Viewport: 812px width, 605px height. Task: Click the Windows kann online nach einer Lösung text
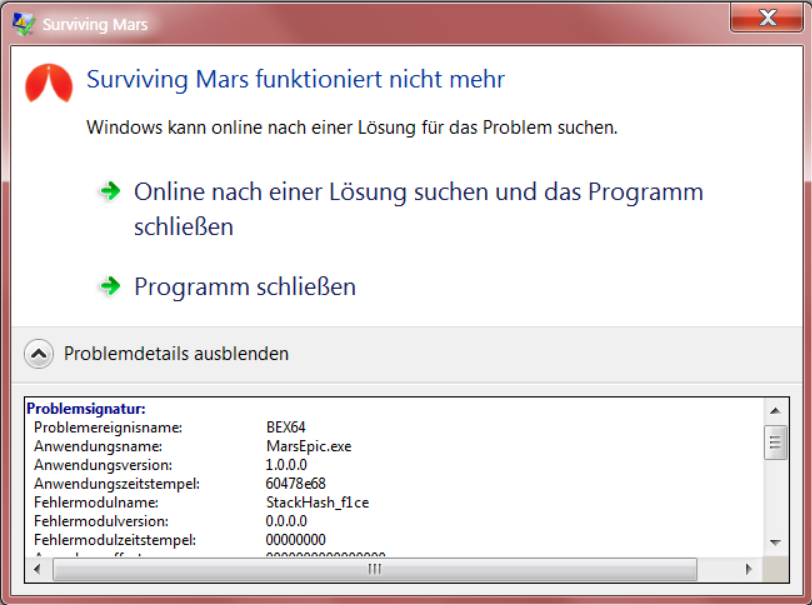[352, 127]
